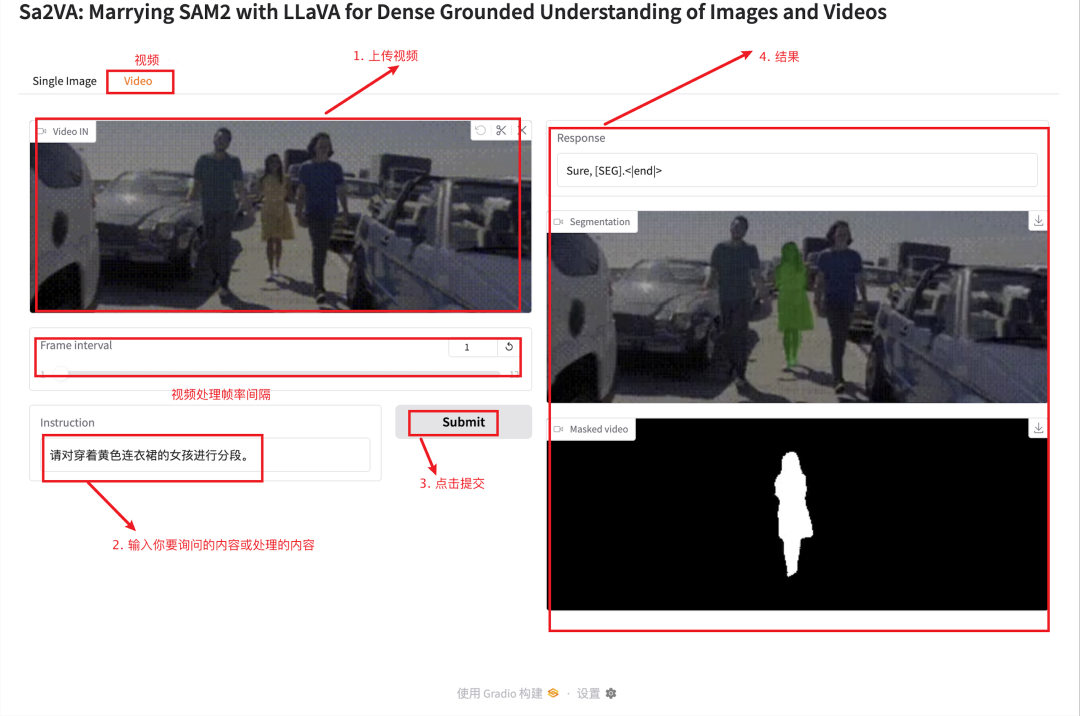Screen dimensions: 1080x716
Task: Click the Sa2VA page title text
Action: (453, 12)
